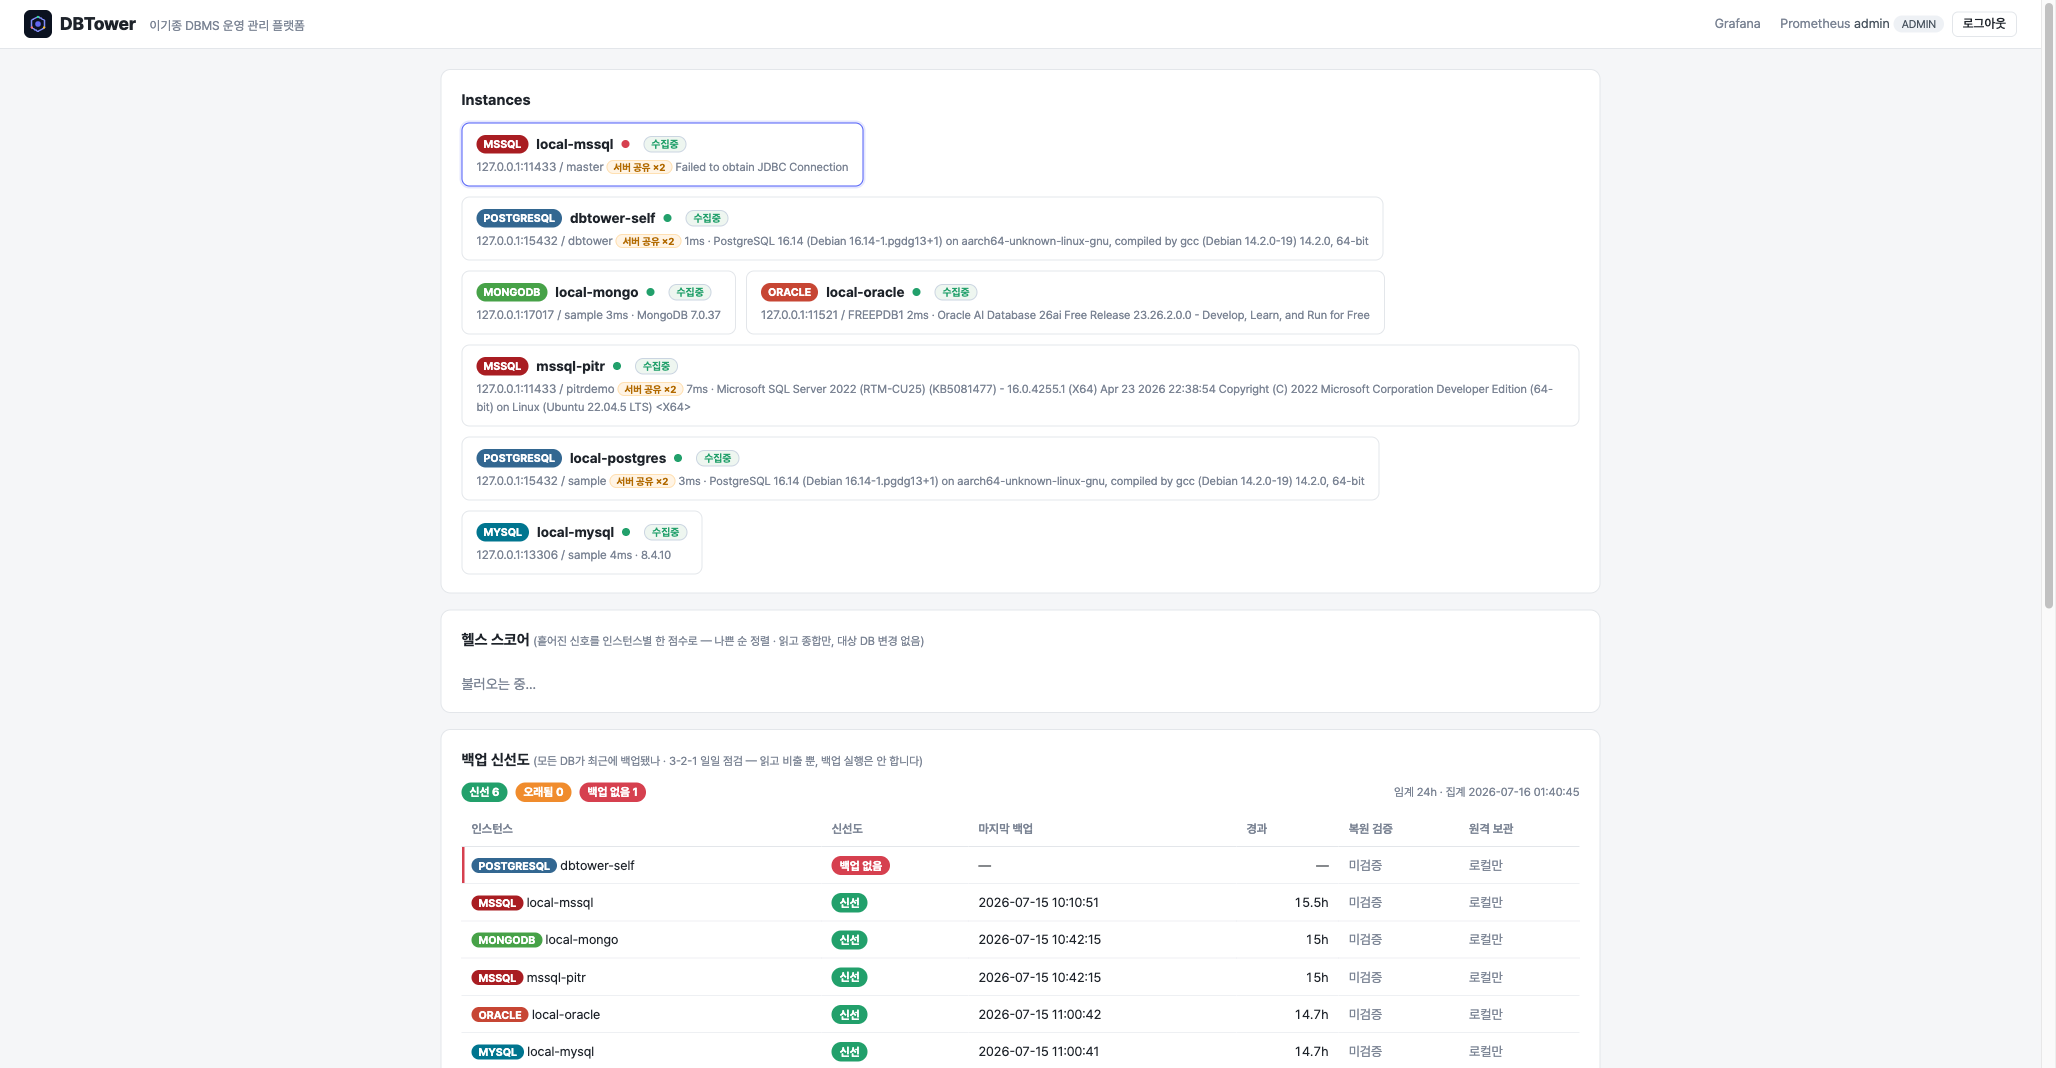
Task: Select local-mysql row in backup table
Action: point(1021,1051)
